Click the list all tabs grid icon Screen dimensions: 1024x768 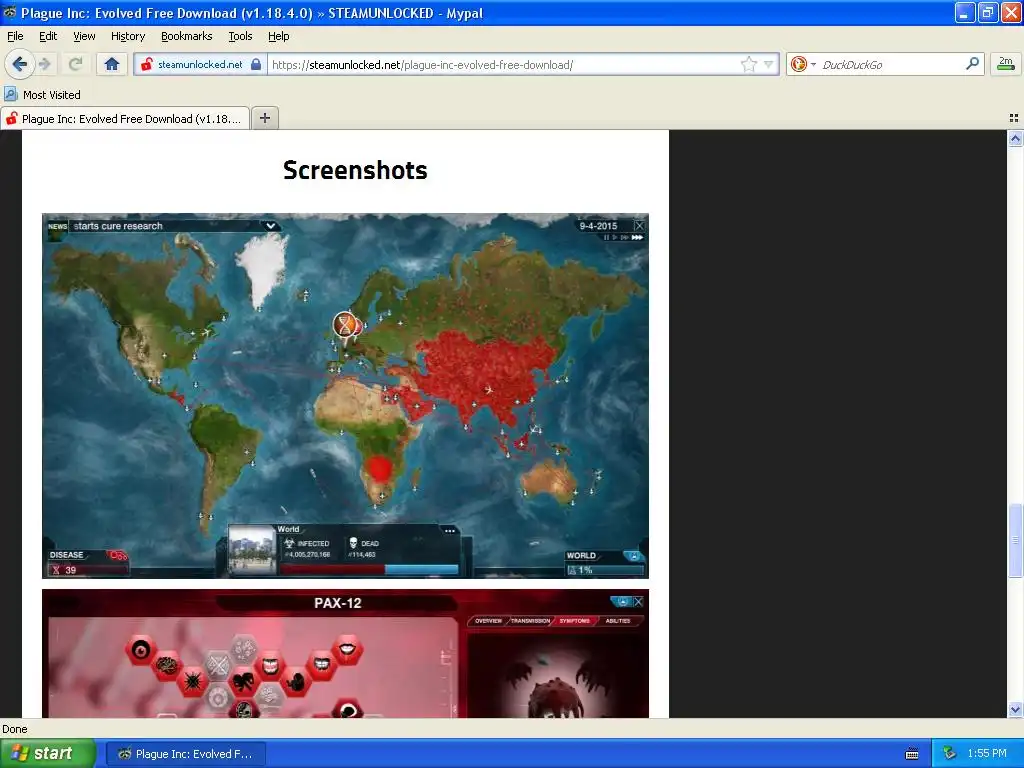point(1014,118)
